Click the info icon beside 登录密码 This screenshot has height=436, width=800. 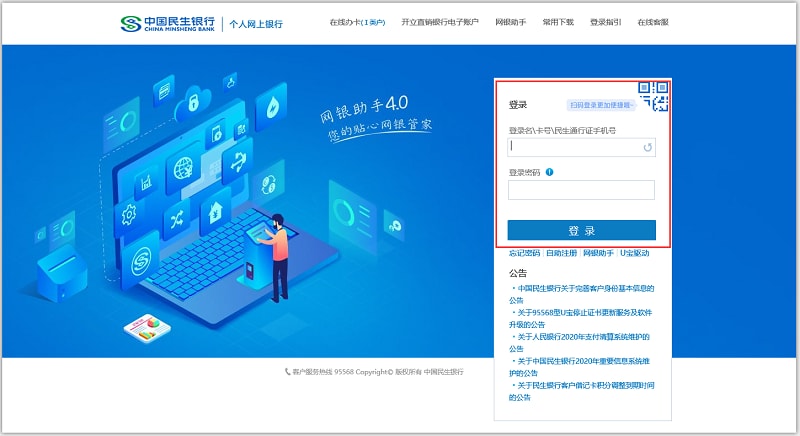click(x=550, y=172)
